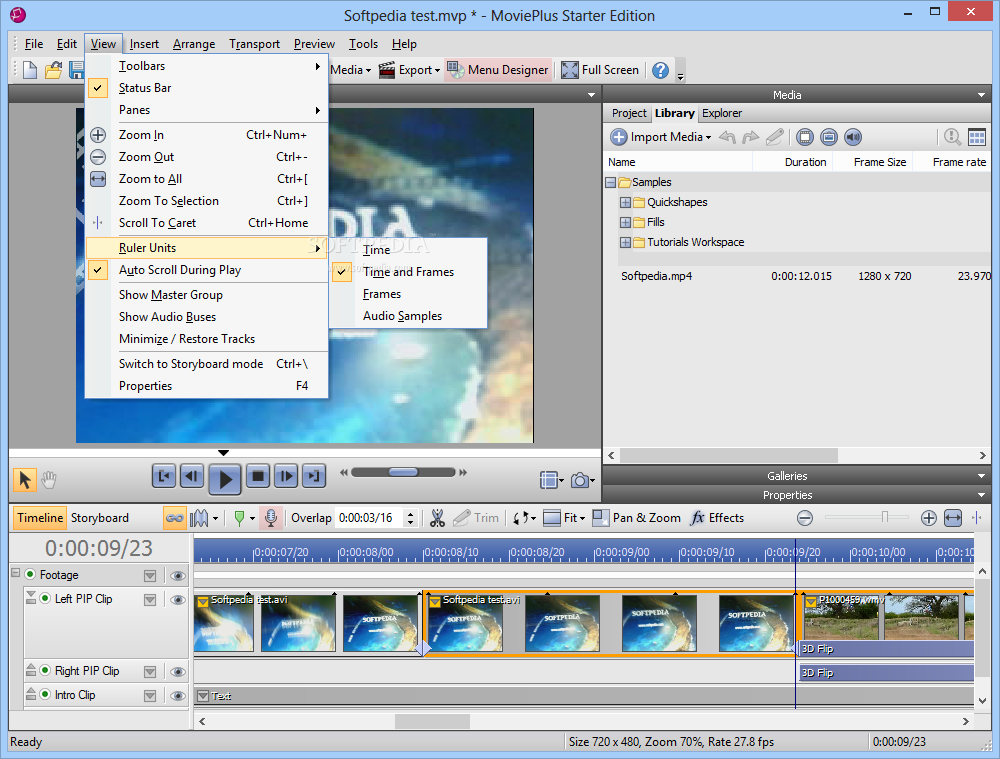Click the Pan & Zoom icon
This screenshot has width=1000, height=759.
point(600,518)
